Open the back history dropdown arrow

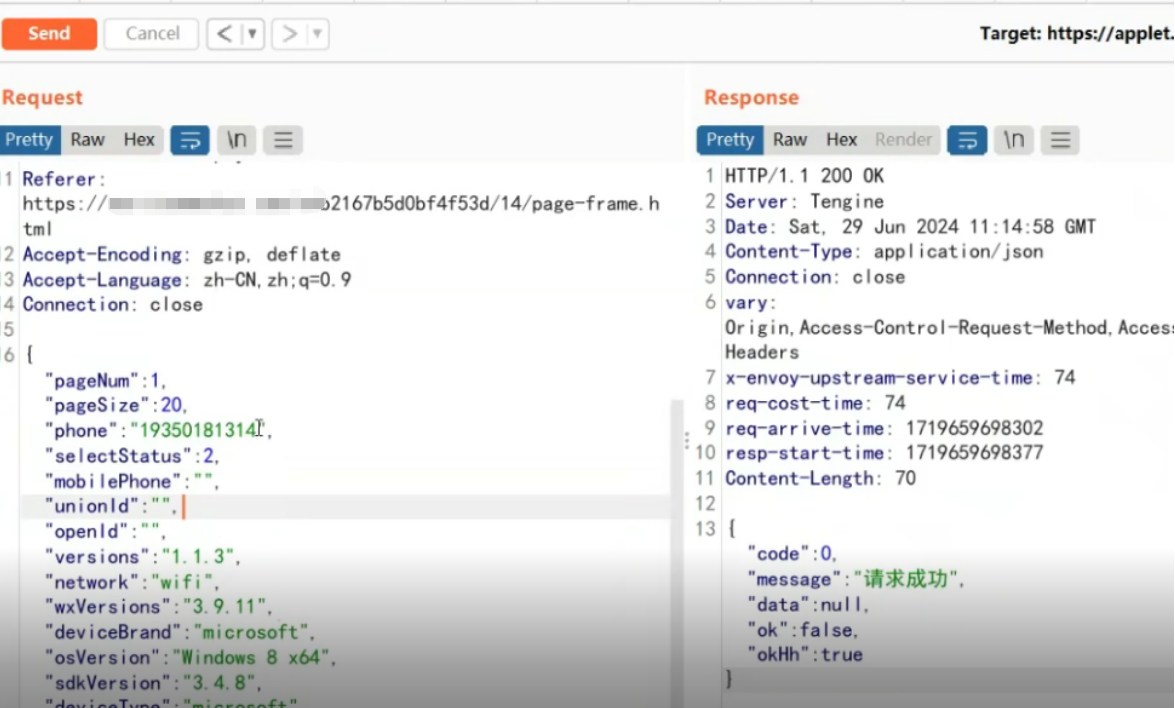pyautogui.click(x=252, y=34)
